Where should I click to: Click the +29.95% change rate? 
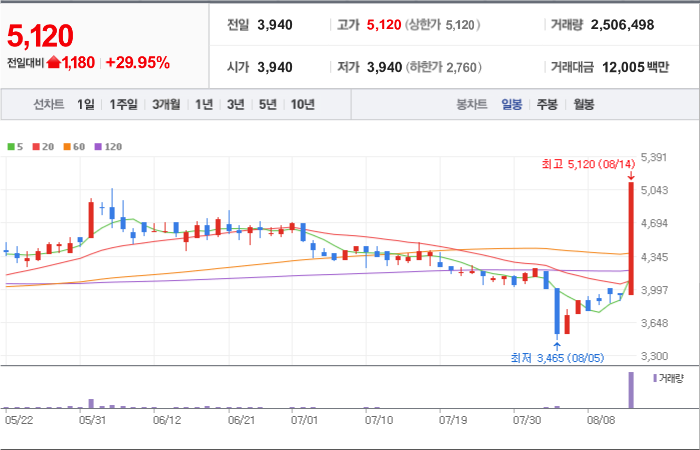pos(138,62)
